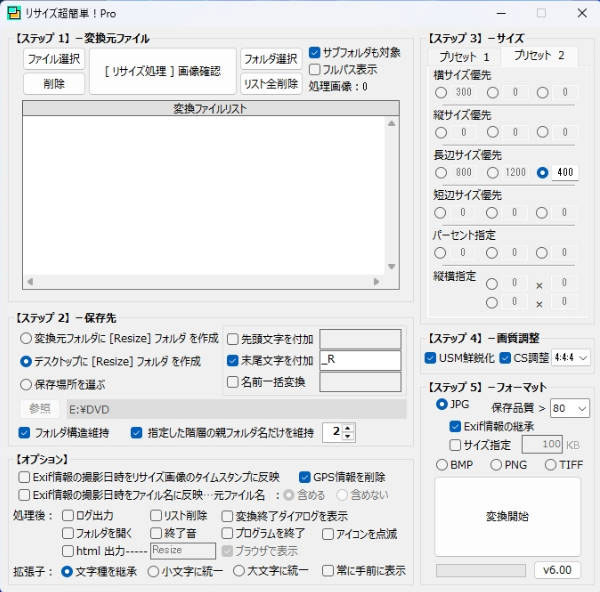The image size is (600, 592).
Task: Enable html 出力 checkbox
Action: pyautogui.click(x=68, y=551)
